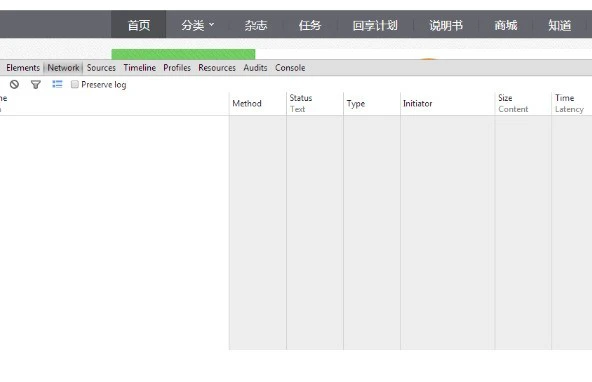Viewport: 592px width, 382px height.
Task: Sort by the Method column header
Action: click(x=258, y=103)
